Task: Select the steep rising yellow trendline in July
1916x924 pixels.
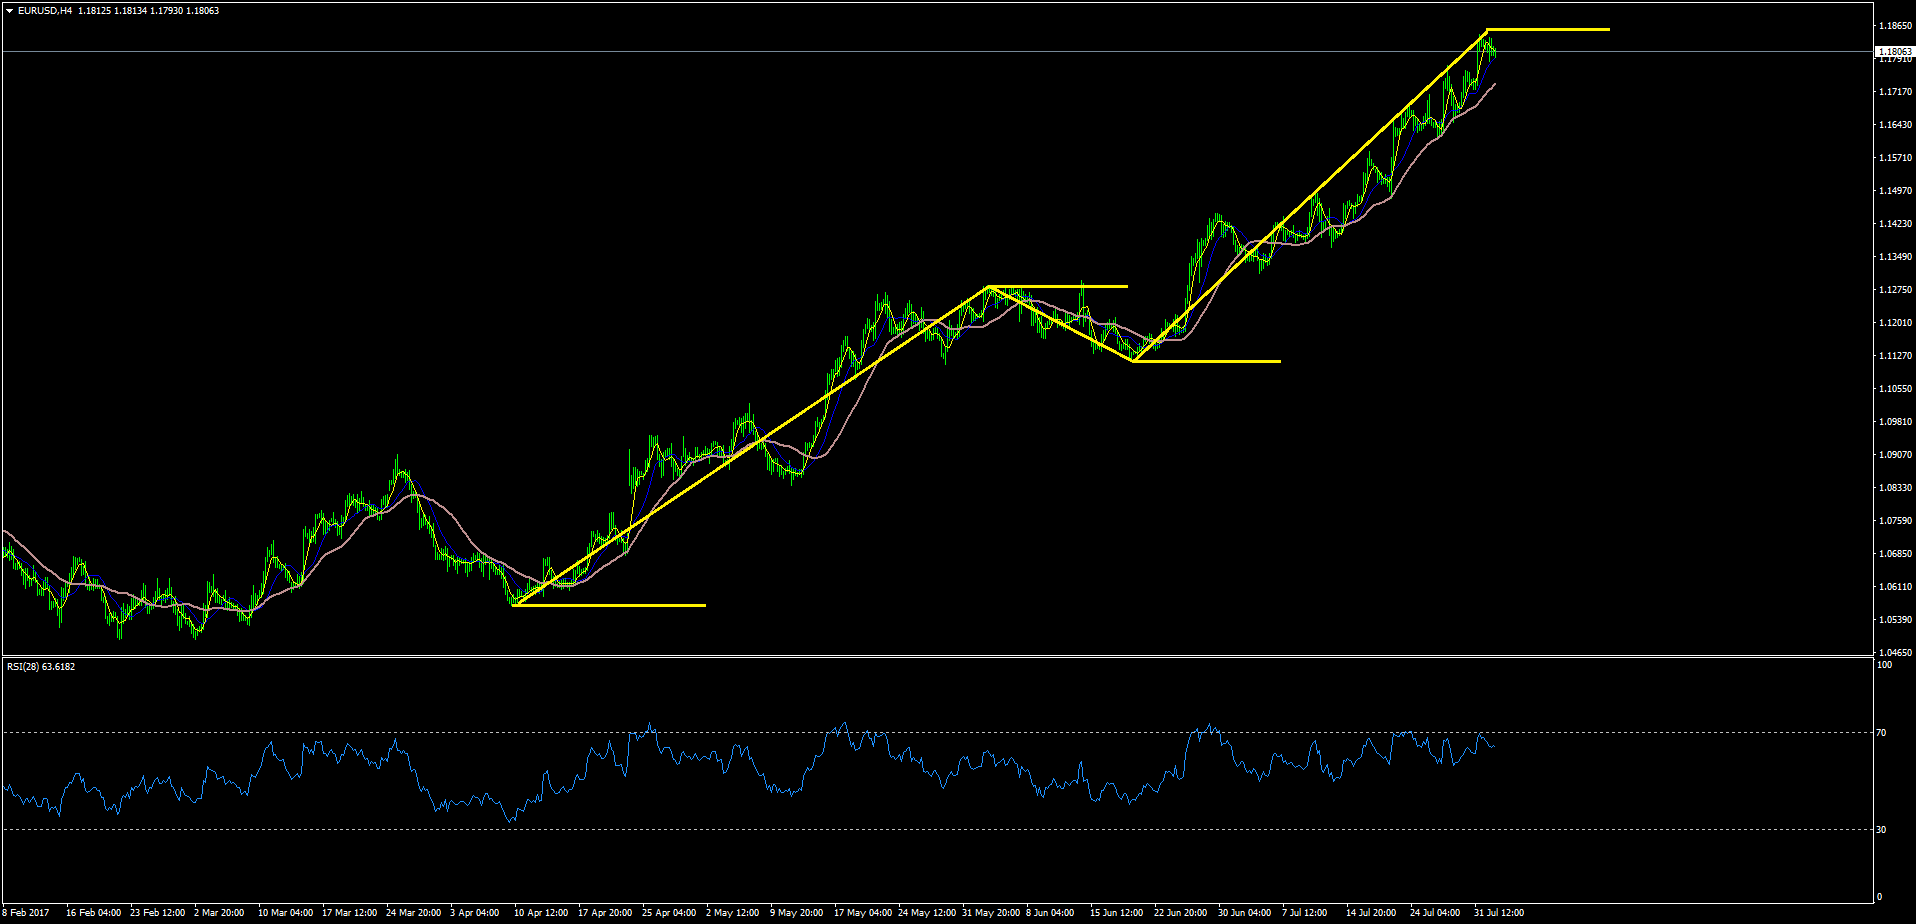Action: [1310, 196]
